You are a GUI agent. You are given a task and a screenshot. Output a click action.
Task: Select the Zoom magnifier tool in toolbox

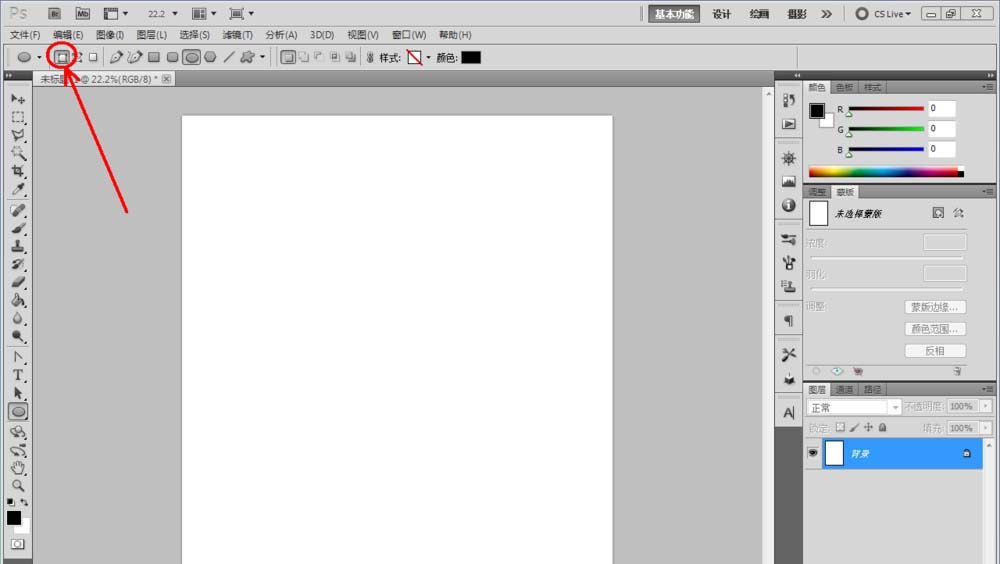tap(18, 486)
